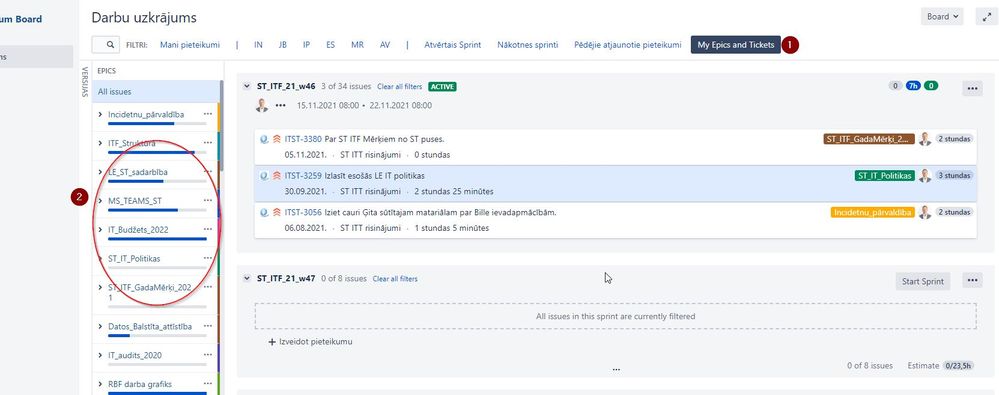Click the orange Incidetnu_pārvaldība epic label
The height and width of the screenshot is (395, 999).
[x=873, y=213]
